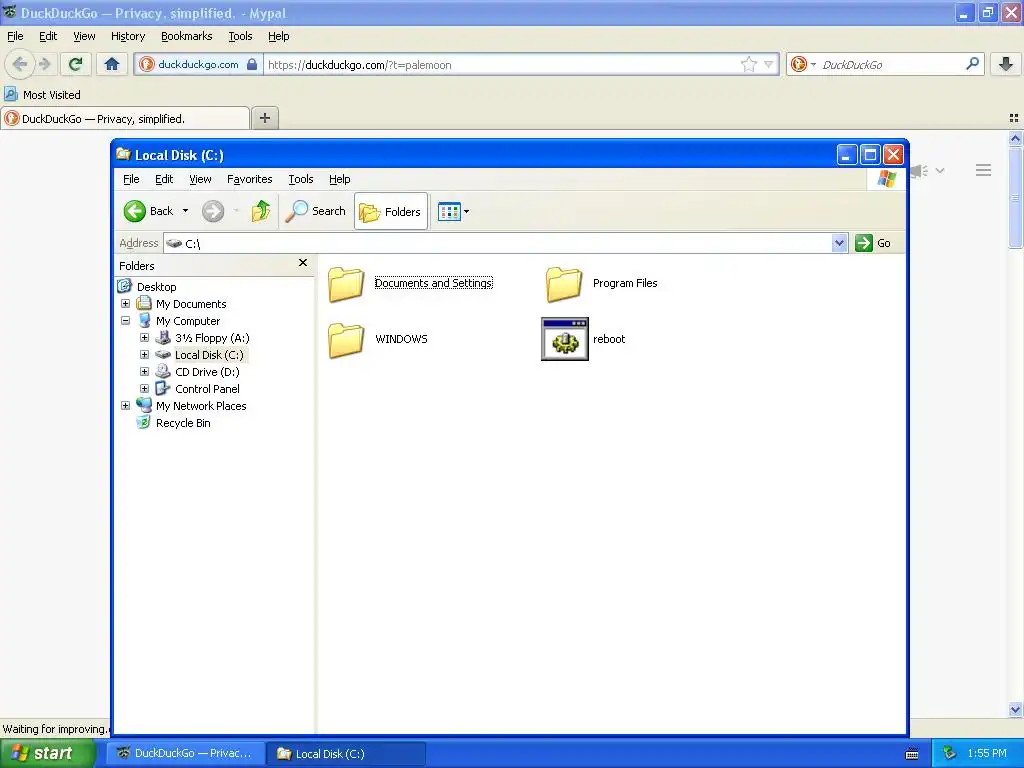Image resolution: width=1024 pixels, height=768 pixels.
Task: Open the URL bar history dropdown arrow
Action: 768,64
